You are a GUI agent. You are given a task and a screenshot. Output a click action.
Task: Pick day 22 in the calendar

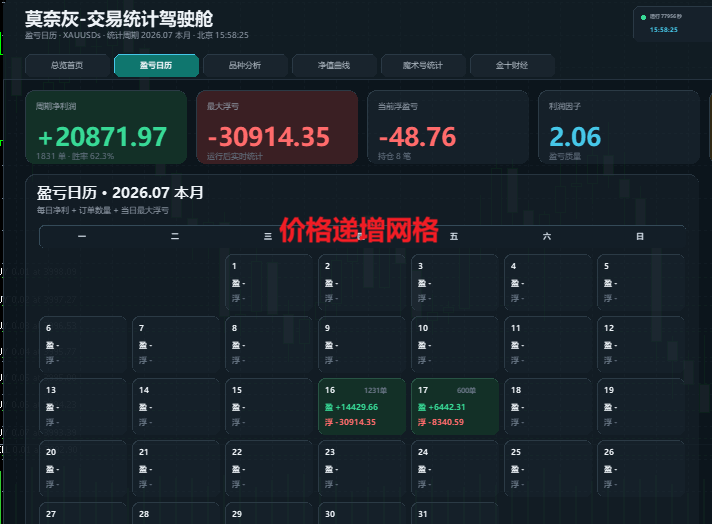click(x=269, y=469)
